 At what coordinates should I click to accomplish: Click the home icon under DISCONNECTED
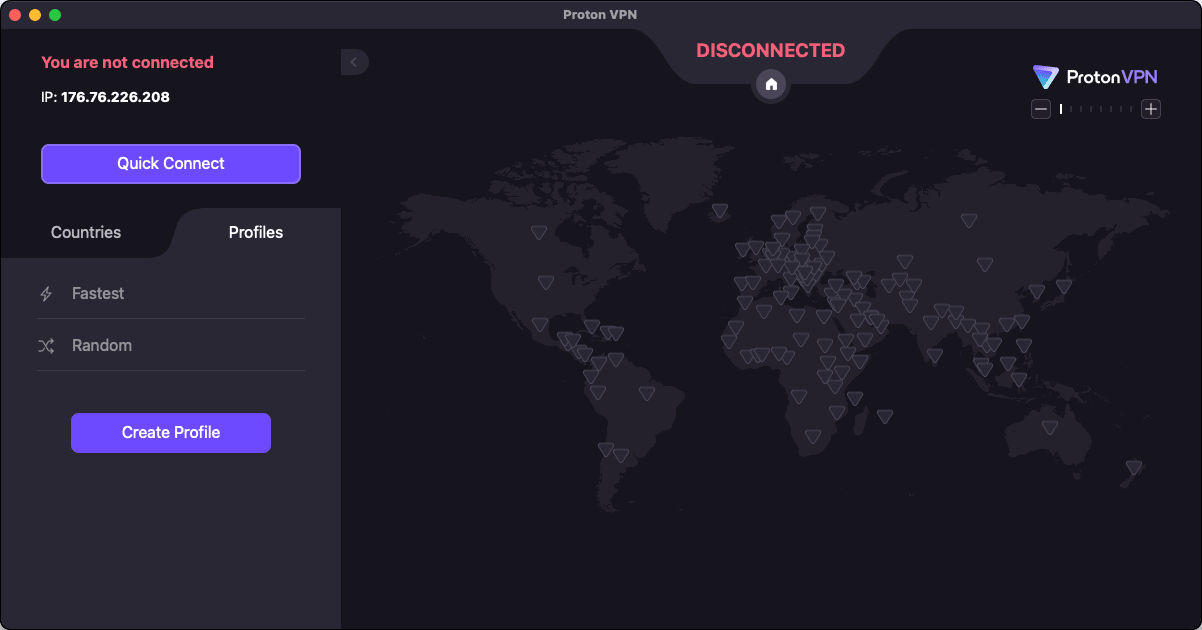coord(771,85)
